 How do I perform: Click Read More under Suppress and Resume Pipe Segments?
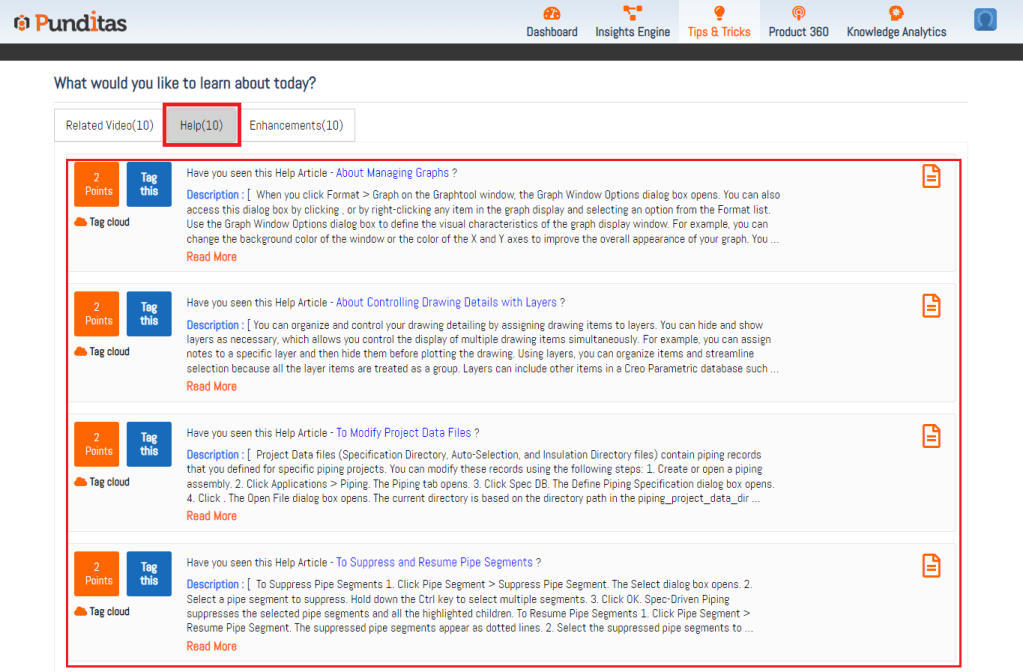[x=211, y=646]
